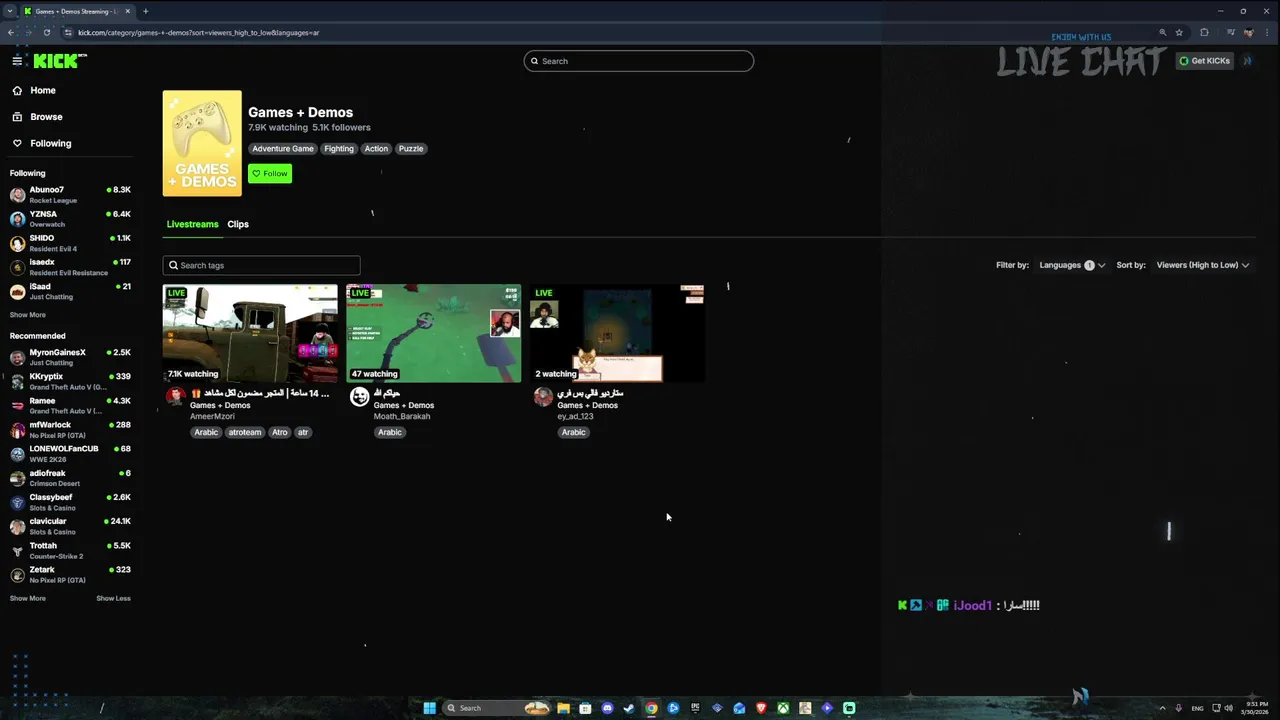1280x720 pixels.
Task: Click the KICK logo
Action: [60, 61]
